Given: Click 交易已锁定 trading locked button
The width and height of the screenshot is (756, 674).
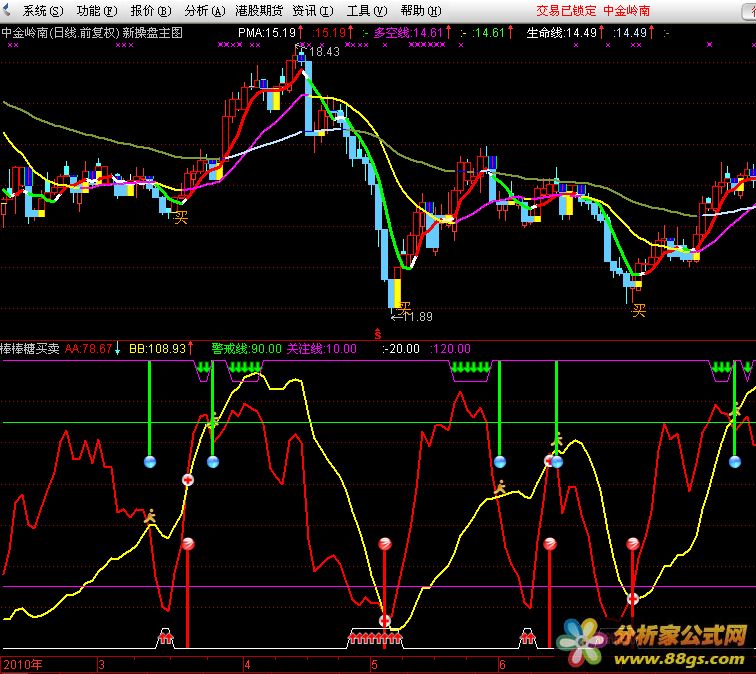Looking at the screenshot, I should tap(566, 11).
